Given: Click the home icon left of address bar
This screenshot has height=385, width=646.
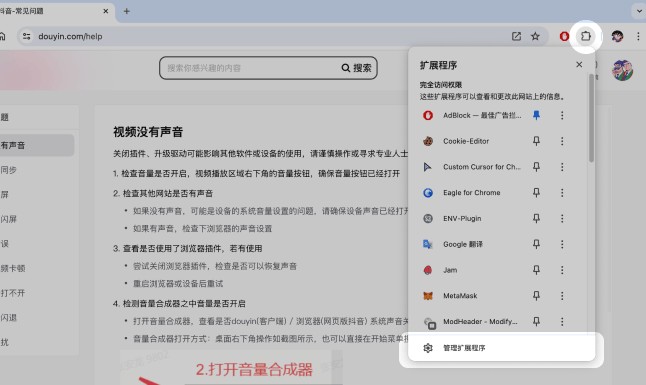Looking at the screenshot, I should click(2, 36).
